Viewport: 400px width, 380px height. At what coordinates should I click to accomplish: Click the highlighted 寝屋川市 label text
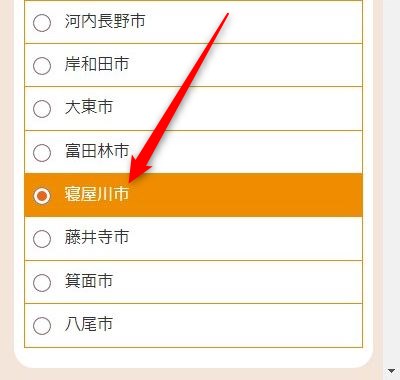coord(97,194)
